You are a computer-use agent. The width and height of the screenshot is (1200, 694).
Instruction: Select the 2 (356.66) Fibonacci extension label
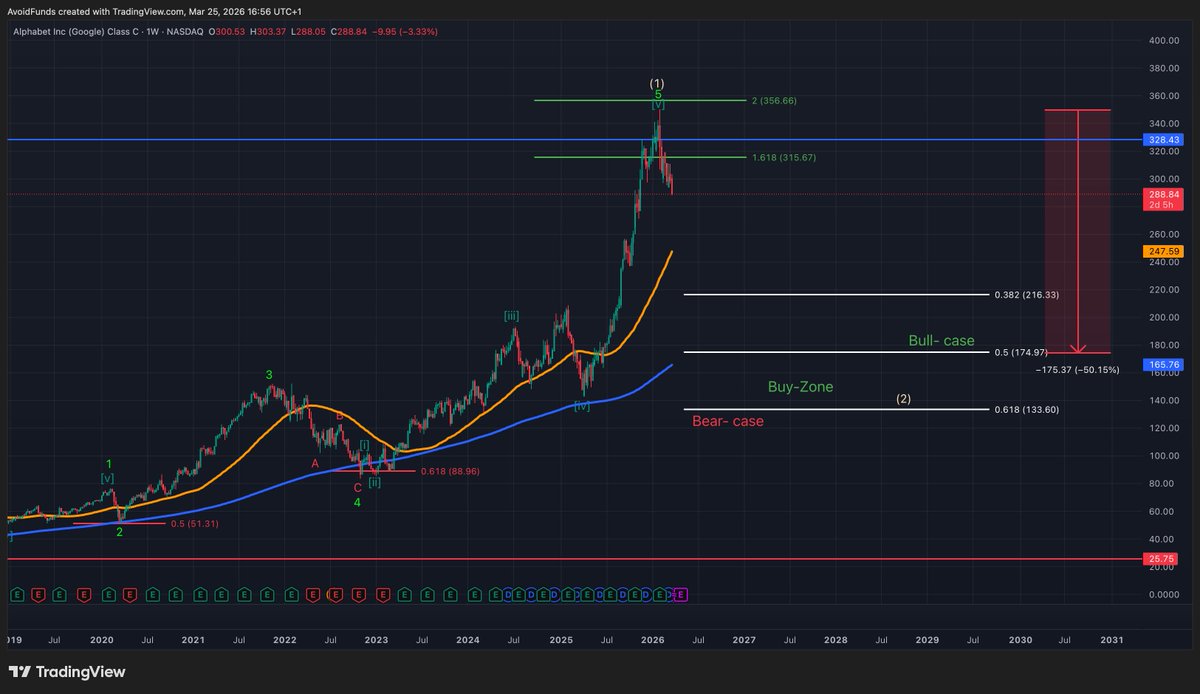click(x=776, y=101)
